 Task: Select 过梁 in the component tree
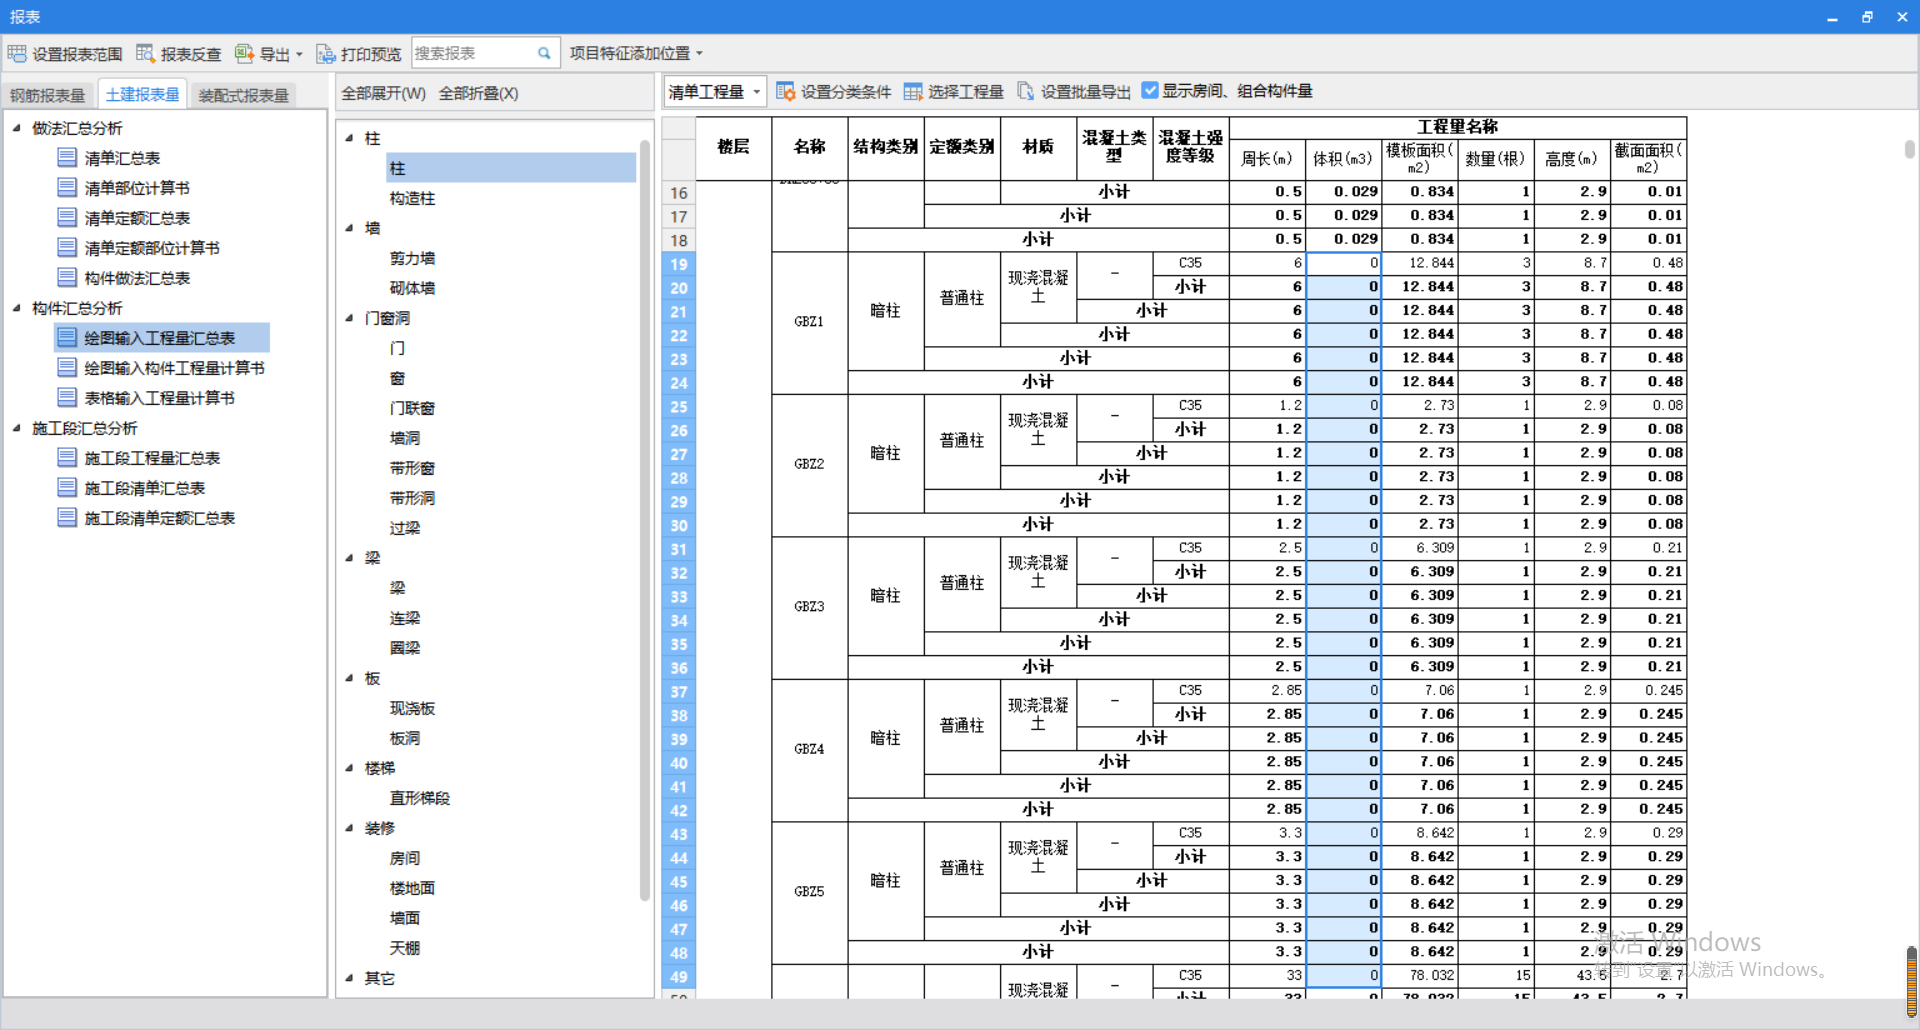tap(405, 528)
